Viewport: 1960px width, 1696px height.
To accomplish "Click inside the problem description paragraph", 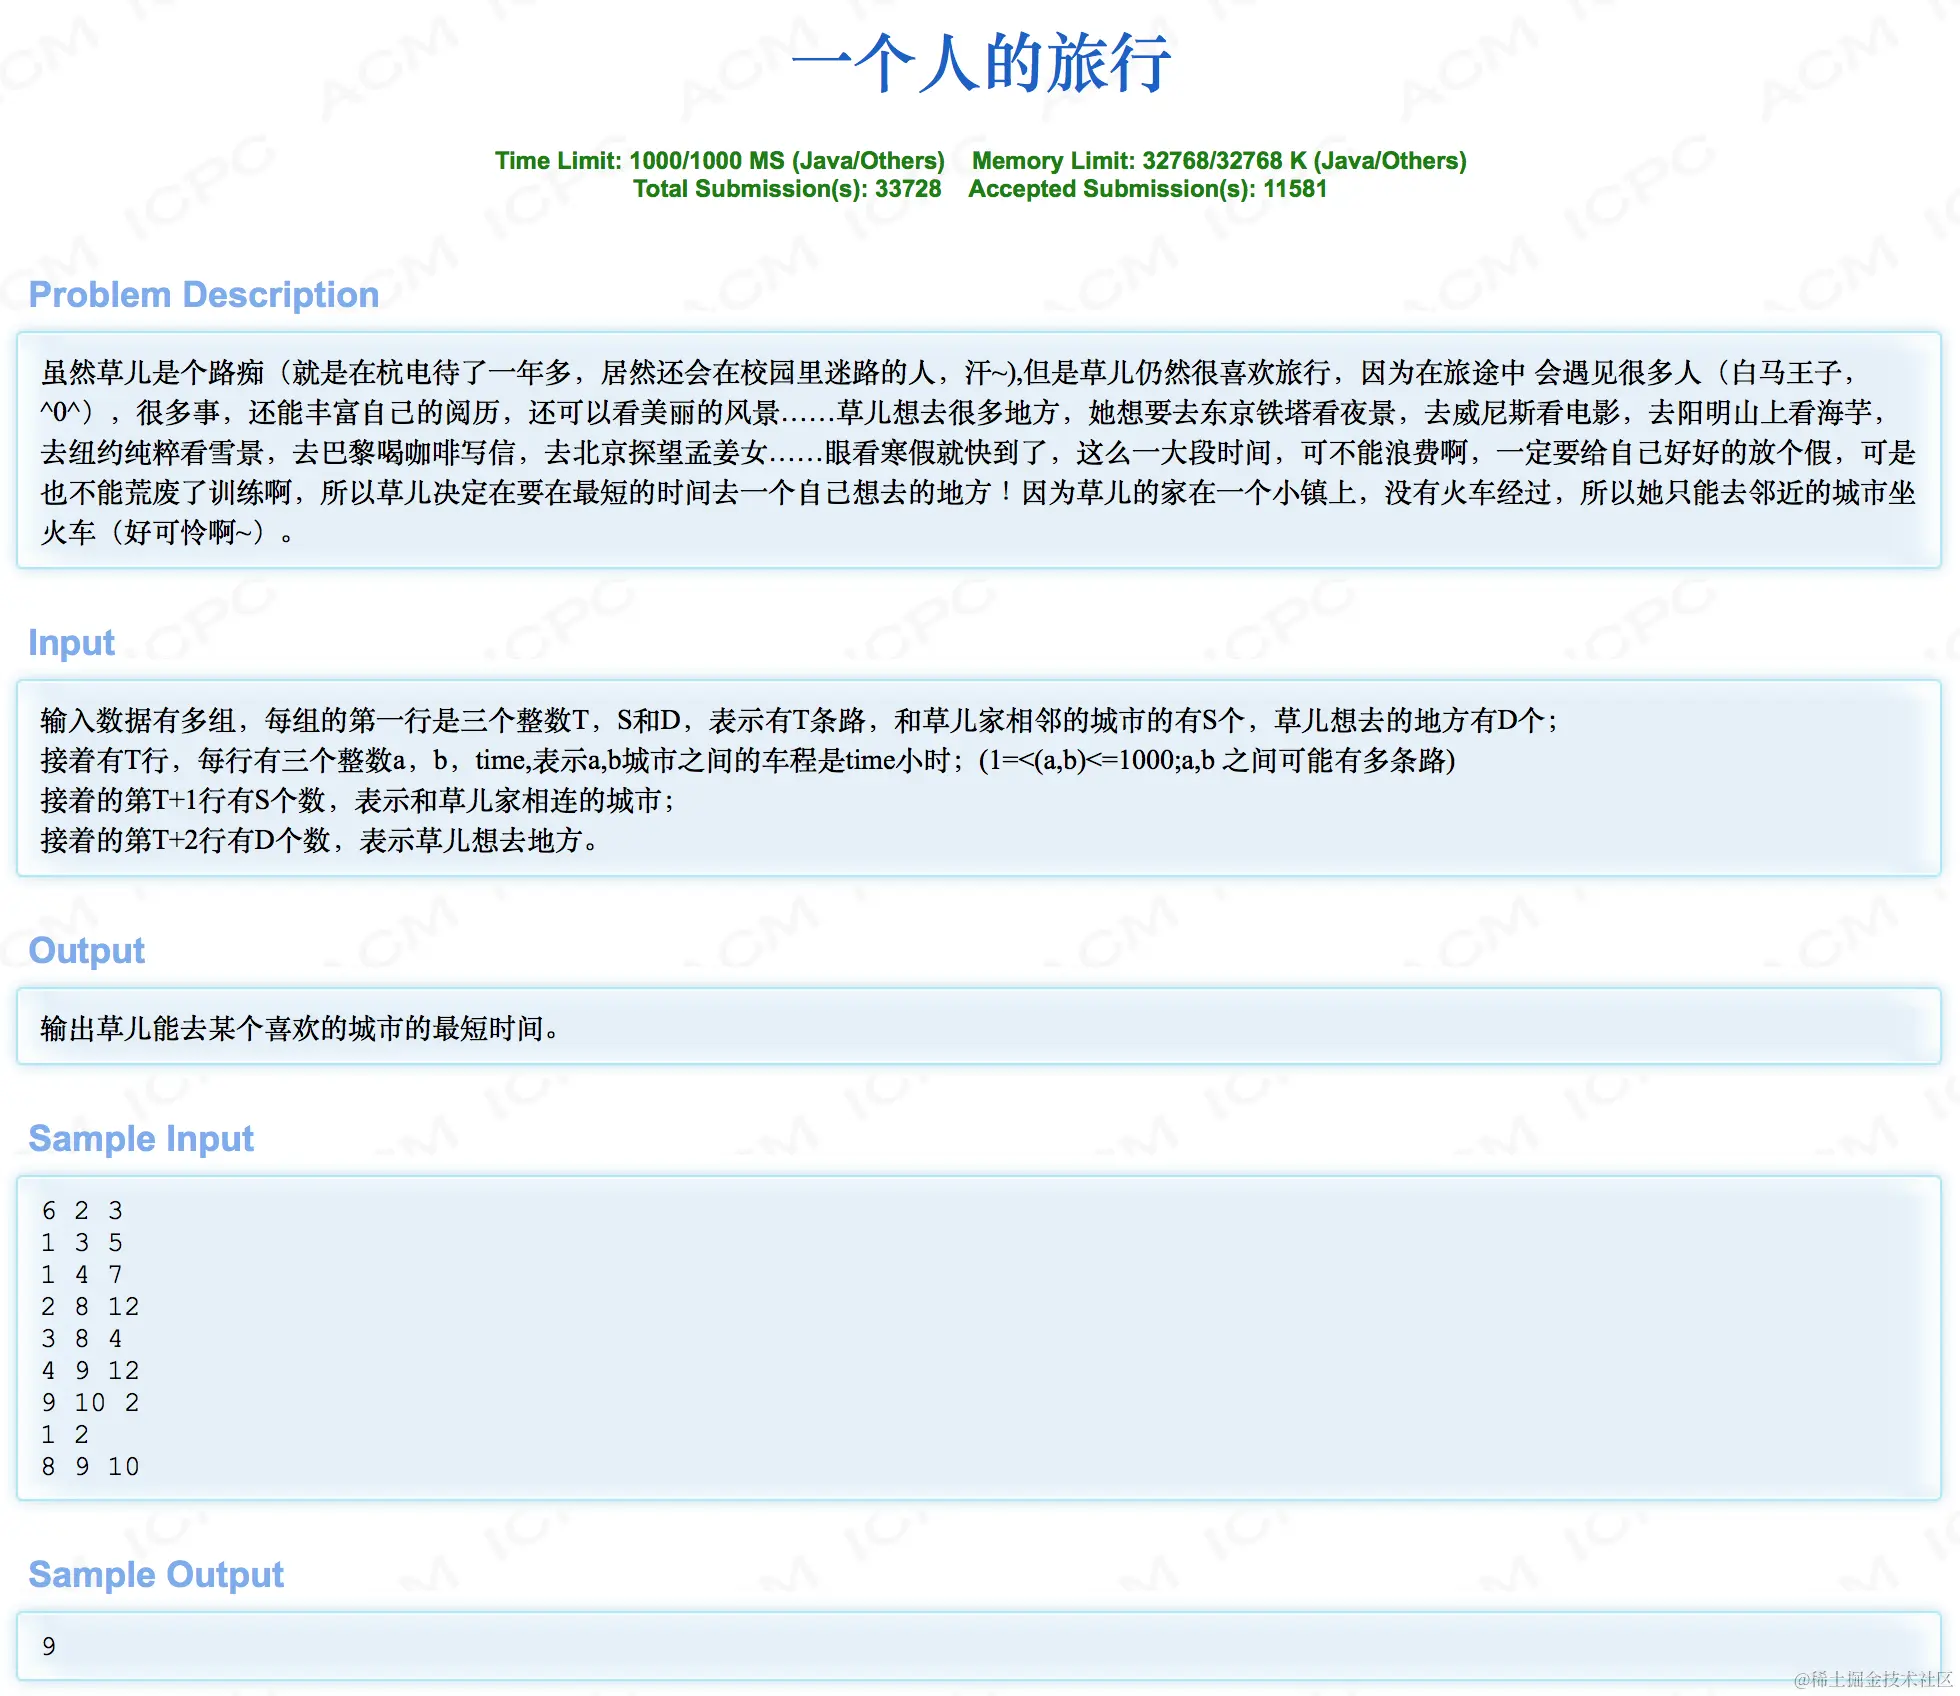I will pyautogui.click(x=978, y=452).
